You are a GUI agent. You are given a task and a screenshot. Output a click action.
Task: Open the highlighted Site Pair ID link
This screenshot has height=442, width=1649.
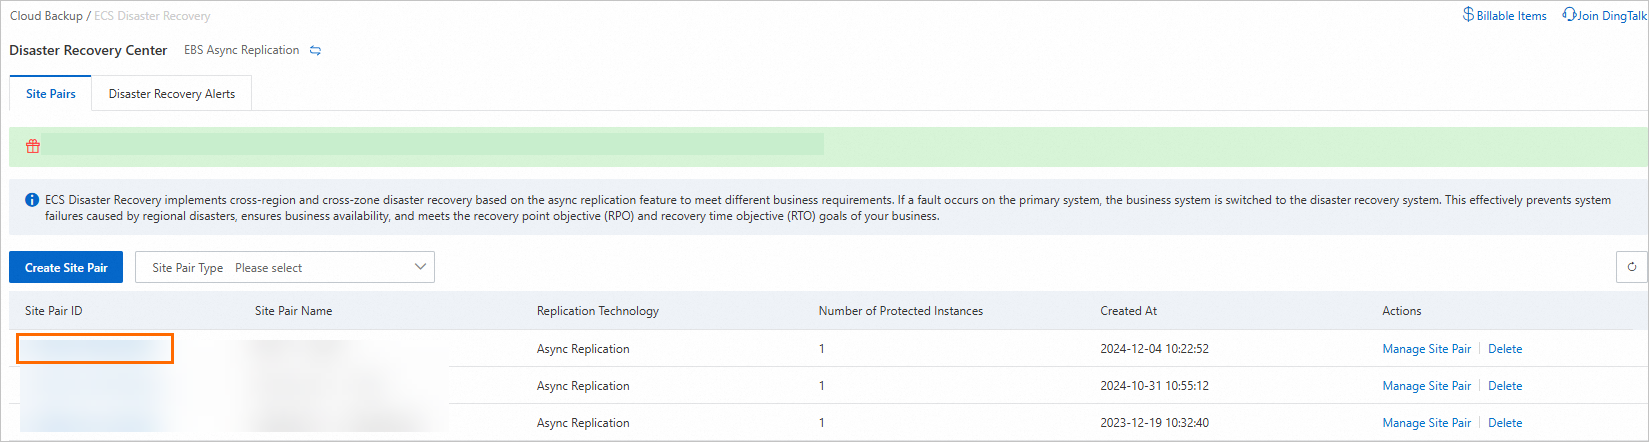(94, 349)
